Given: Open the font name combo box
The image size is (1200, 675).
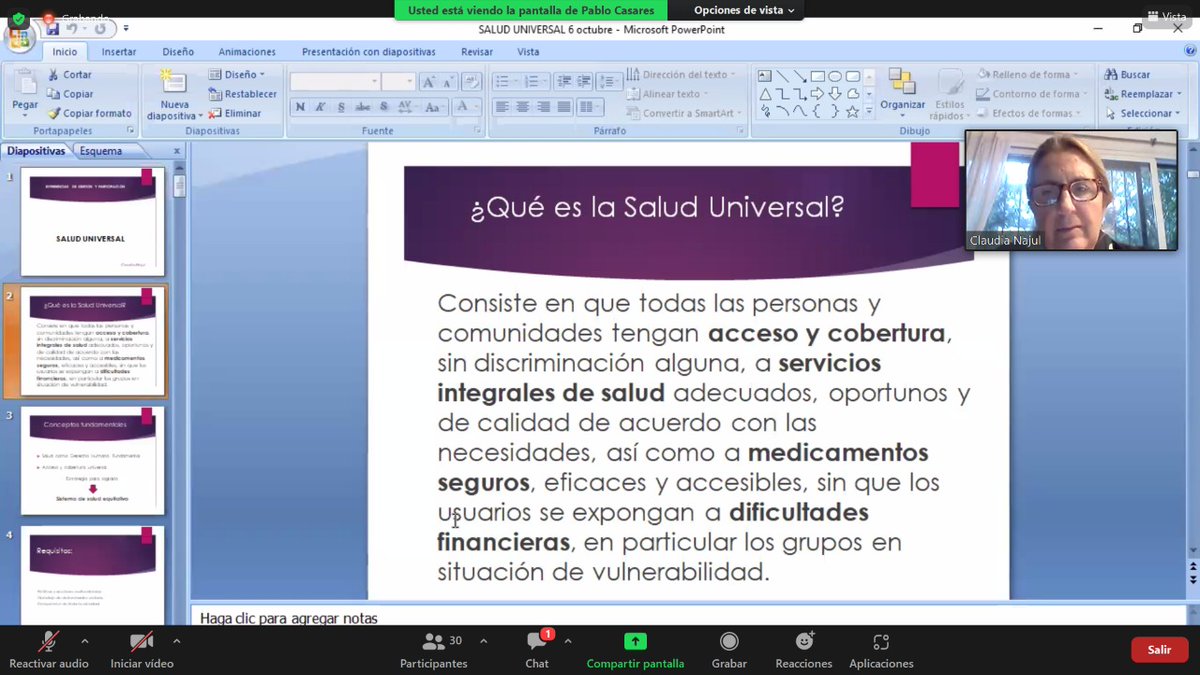Looking at the screenshot, I should [x=335, y=82].
